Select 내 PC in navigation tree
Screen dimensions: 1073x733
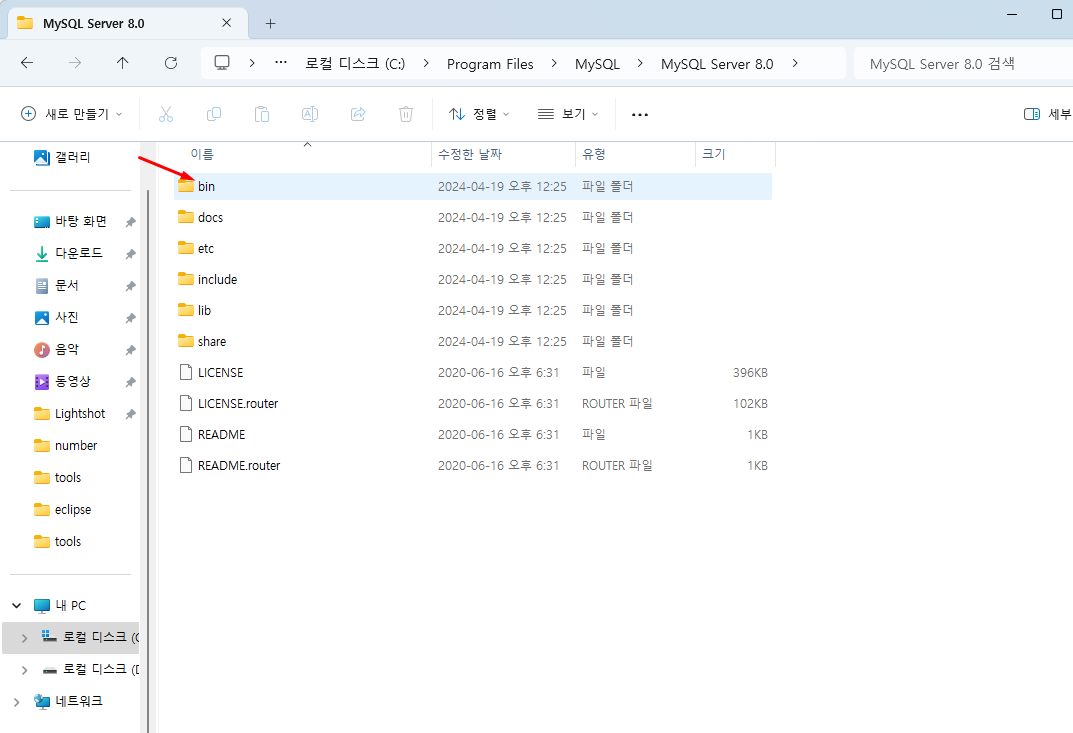[70, 606]
